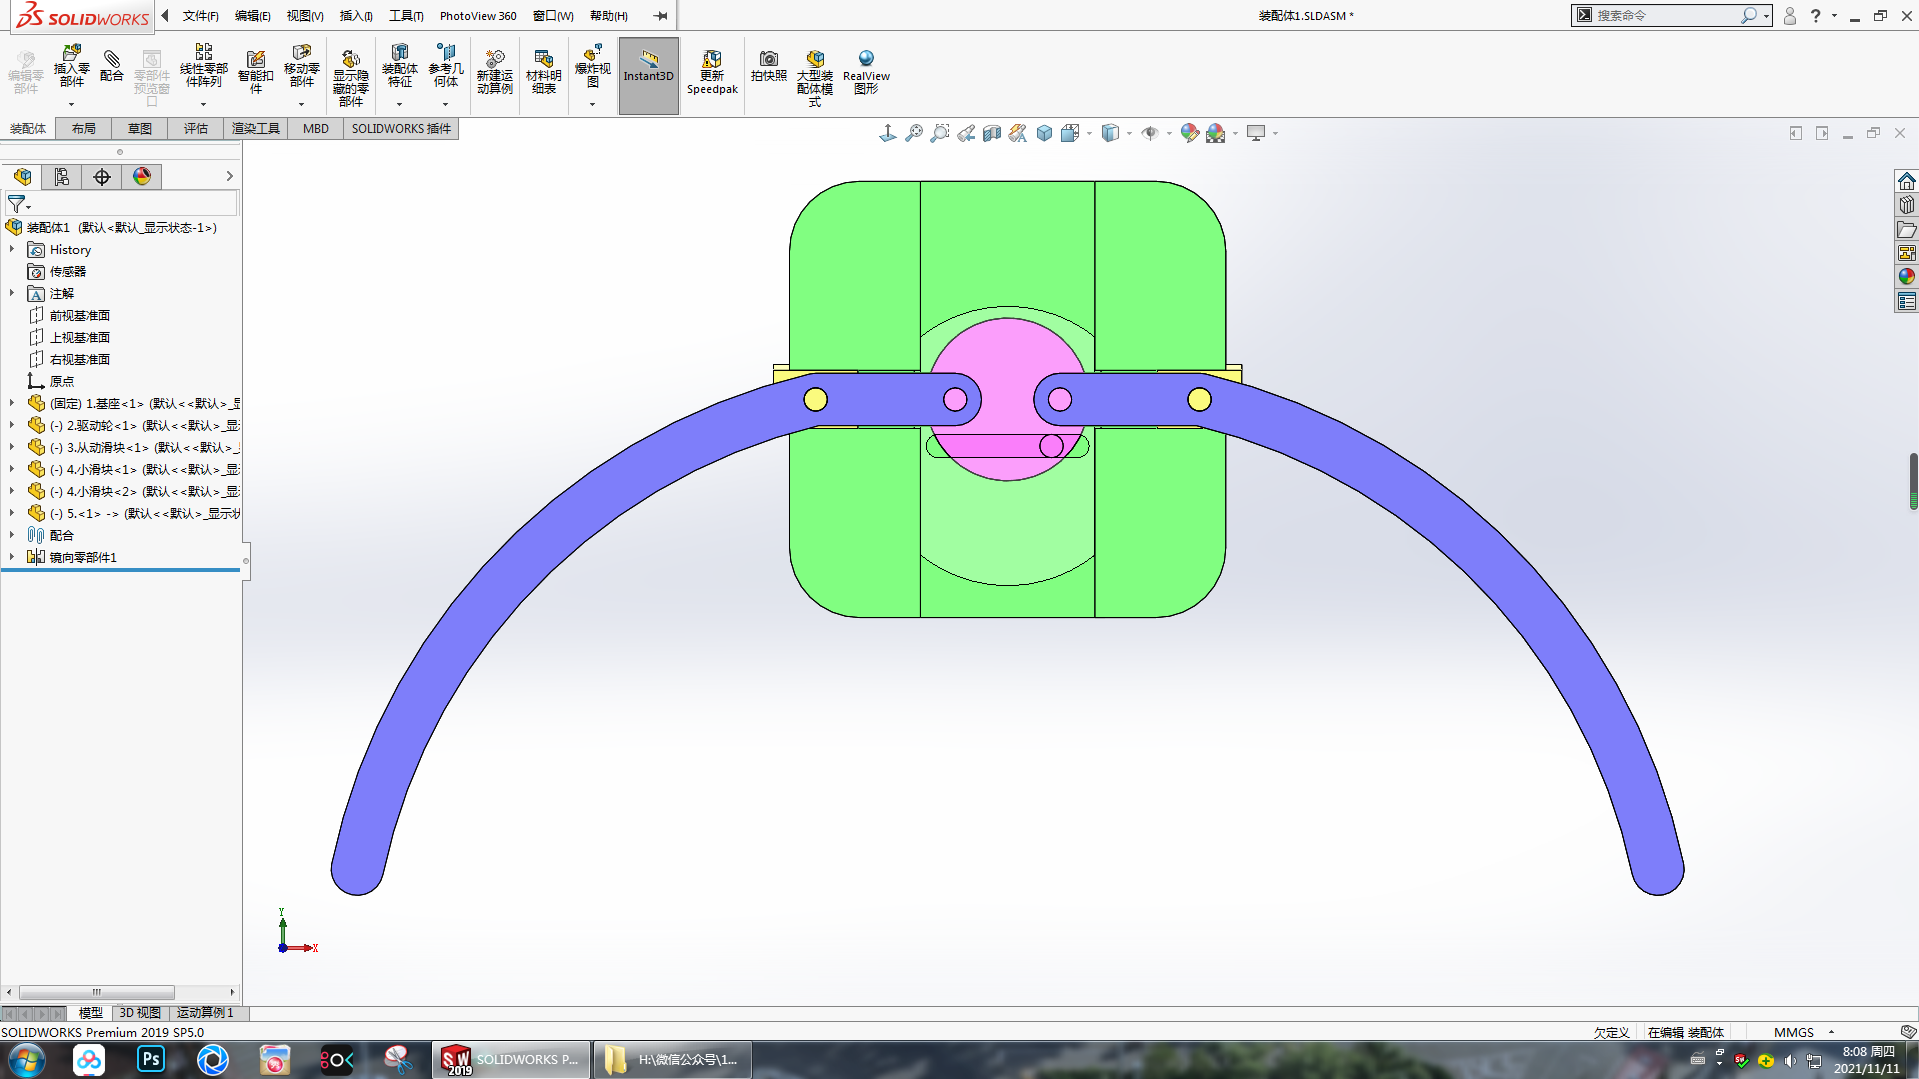Open Smart Fasteners (智能扣件) tool

255,72
